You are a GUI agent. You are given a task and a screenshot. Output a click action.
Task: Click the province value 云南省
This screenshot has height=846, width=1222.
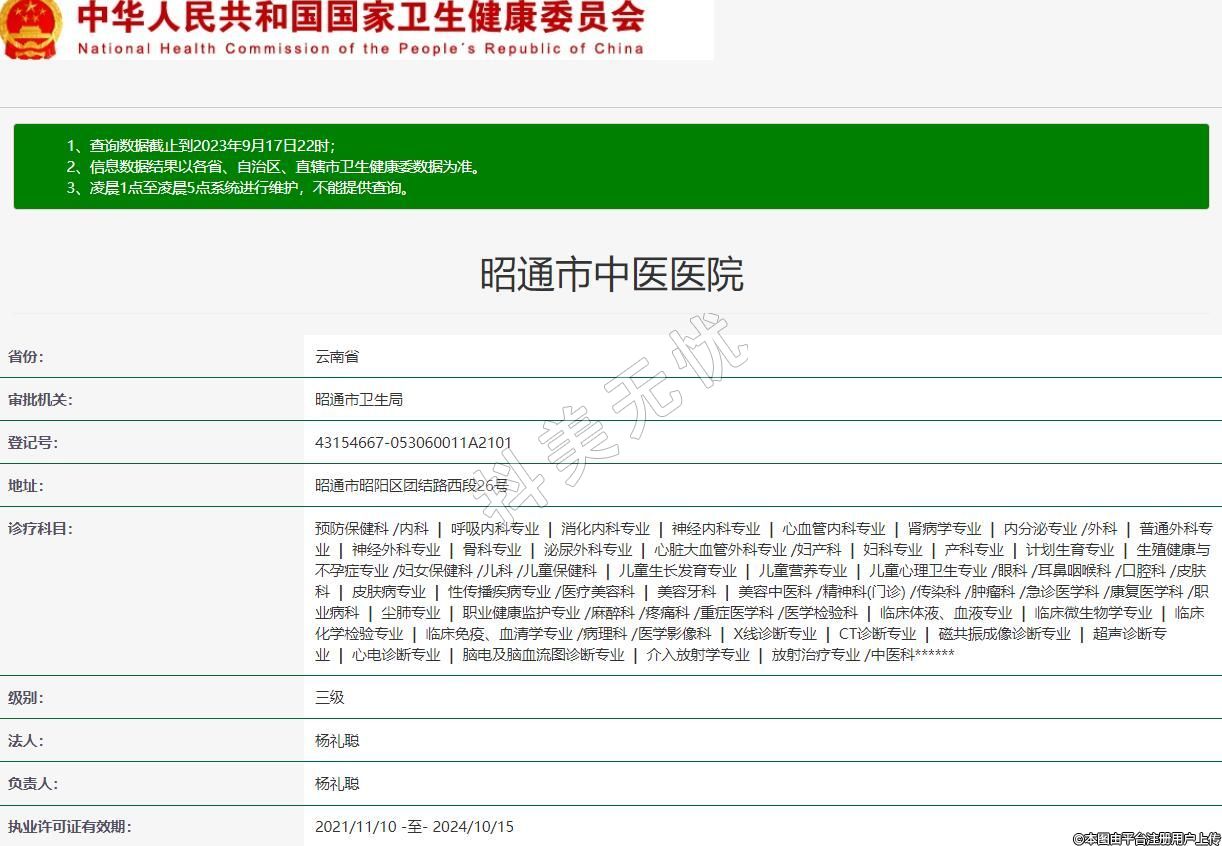337,356
